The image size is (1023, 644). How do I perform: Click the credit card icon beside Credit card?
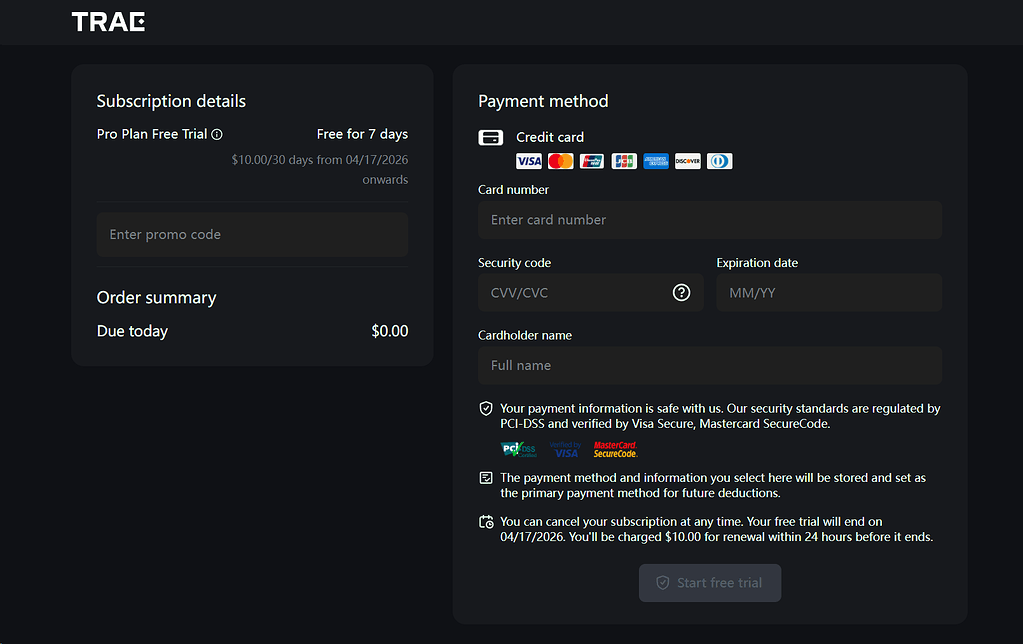491,138
